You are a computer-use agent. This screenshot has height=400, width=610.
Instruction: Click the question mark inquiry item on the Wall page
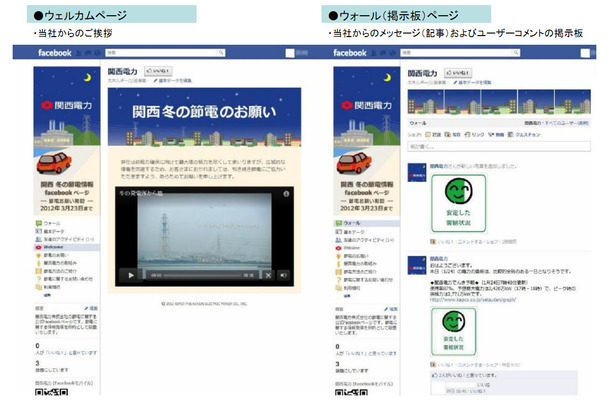(x=364, y=280)
